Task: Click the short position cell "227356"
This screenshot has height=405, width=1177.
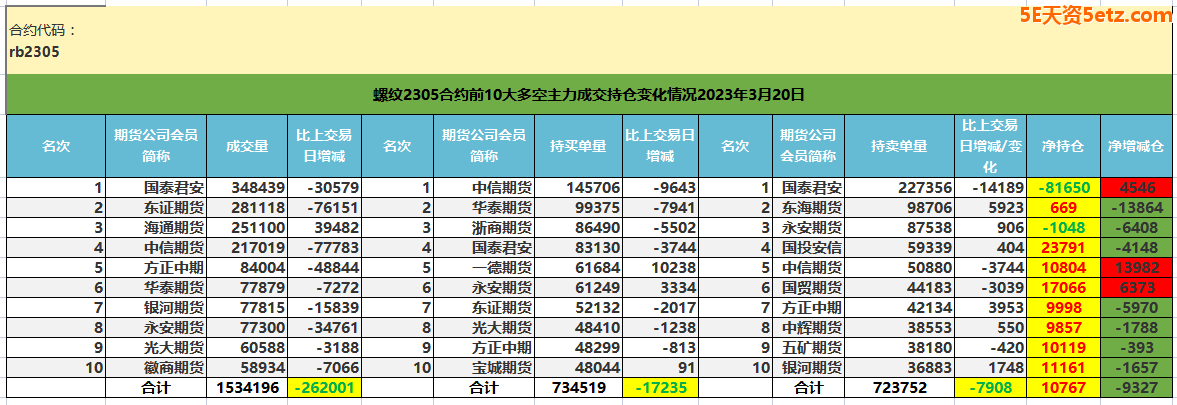Action: pyautogui.click(x=899, y=188)
